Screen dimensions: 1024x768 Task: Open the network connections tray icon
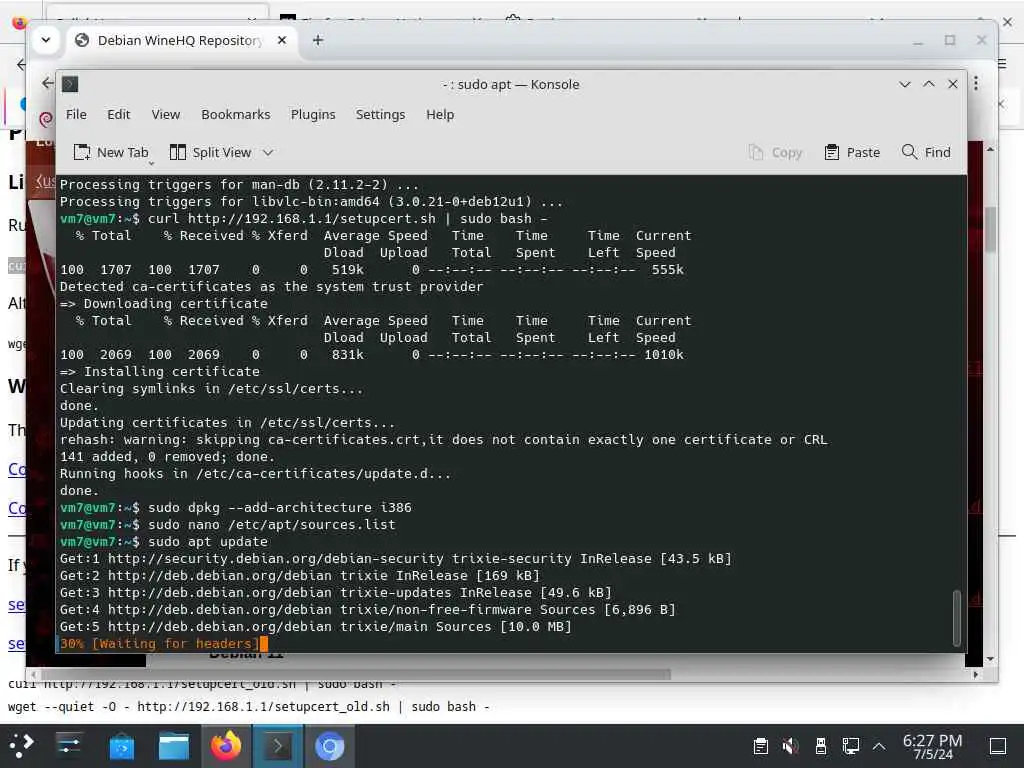click(850, 746)
